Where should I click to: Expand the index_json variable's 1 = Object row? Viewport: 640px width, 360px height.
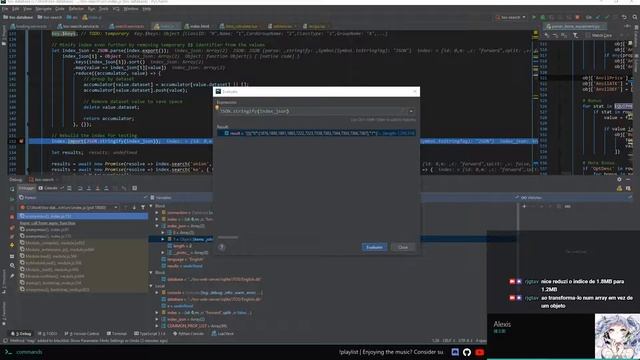click(163, 239)
